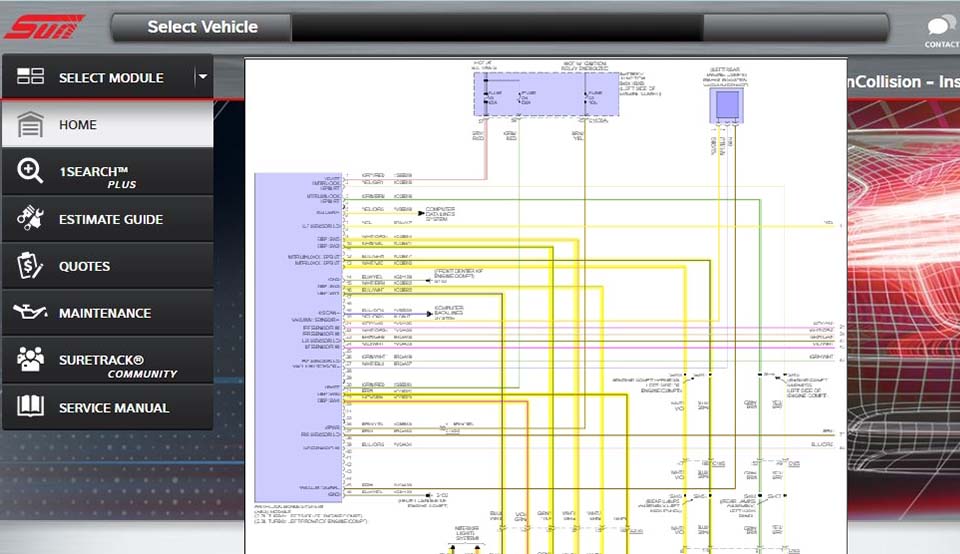Select the Estimate Guide menu item
Viewport: 960px width, 554px height.
111,220
